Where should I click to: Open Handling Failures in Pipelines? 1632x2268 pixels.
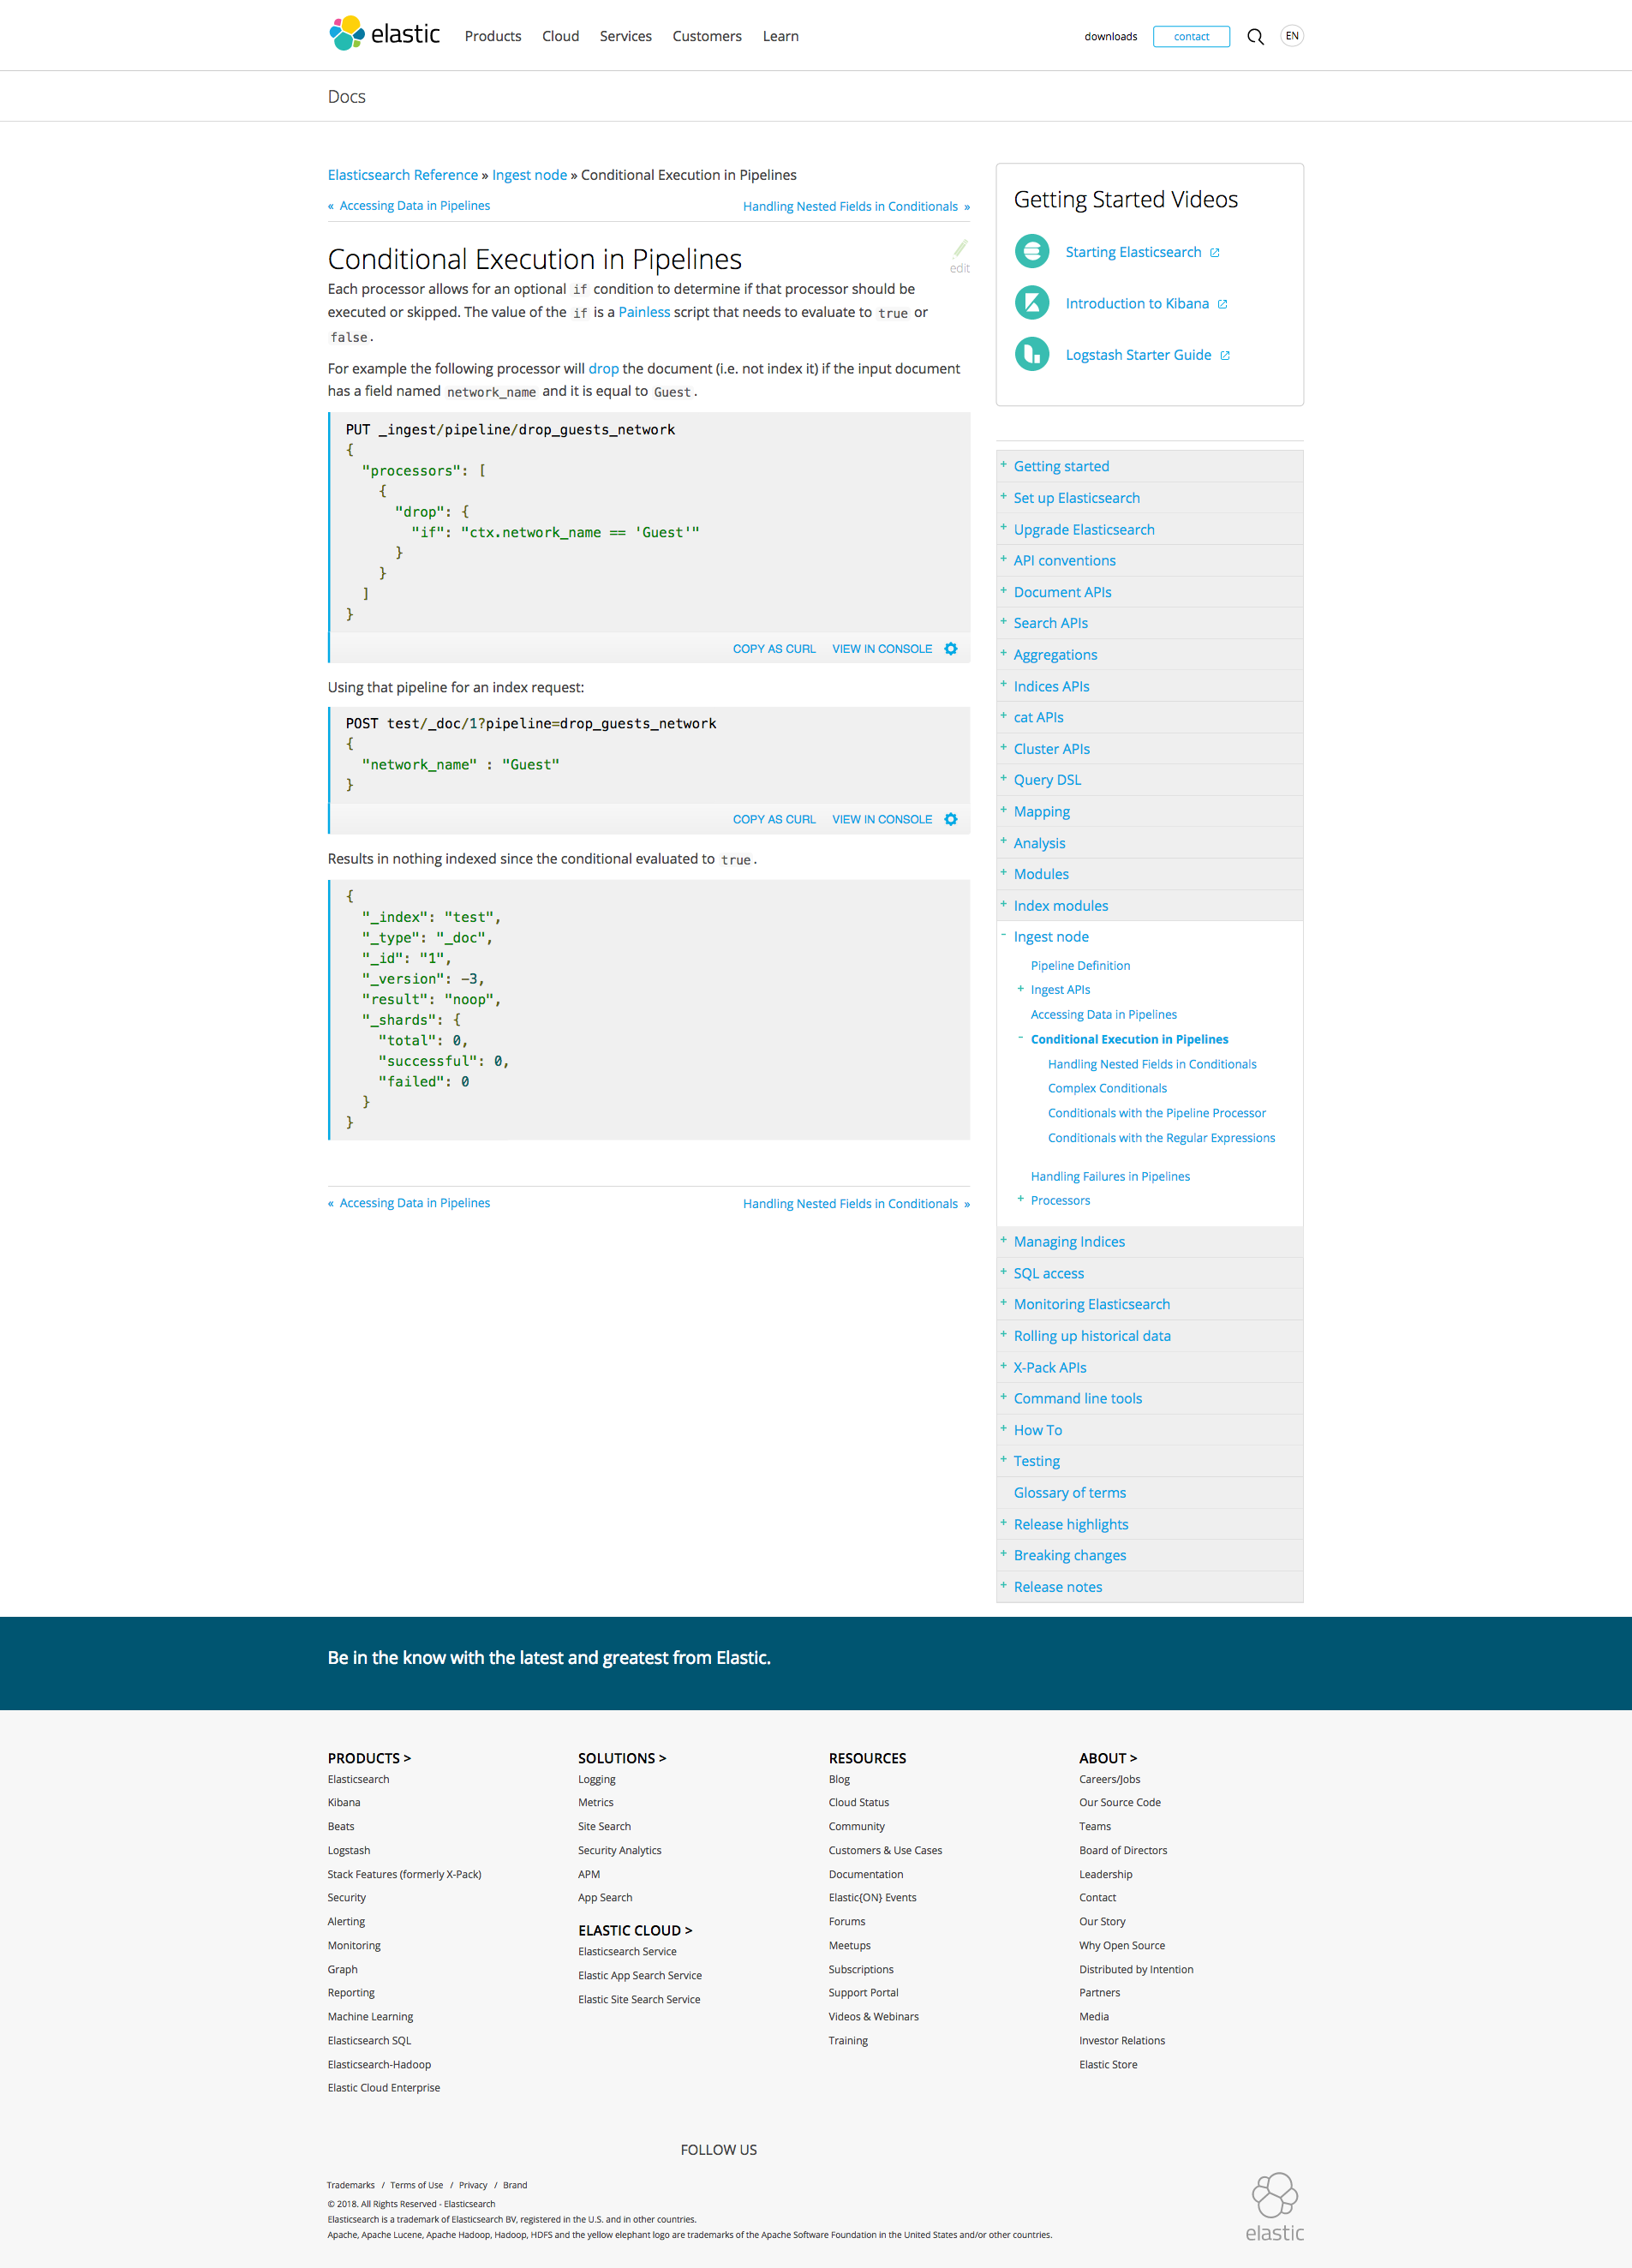click(x=1110, y=1177)
